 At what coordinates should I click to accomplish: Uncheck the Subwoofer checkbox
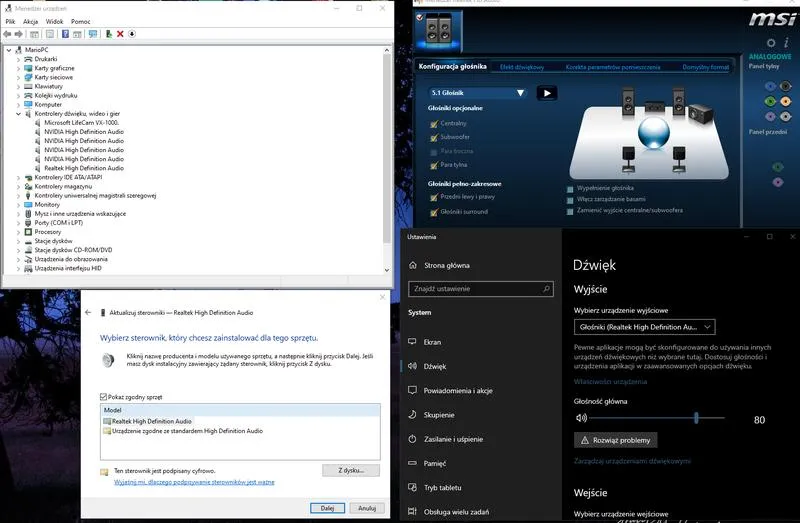tap(434, 137)
